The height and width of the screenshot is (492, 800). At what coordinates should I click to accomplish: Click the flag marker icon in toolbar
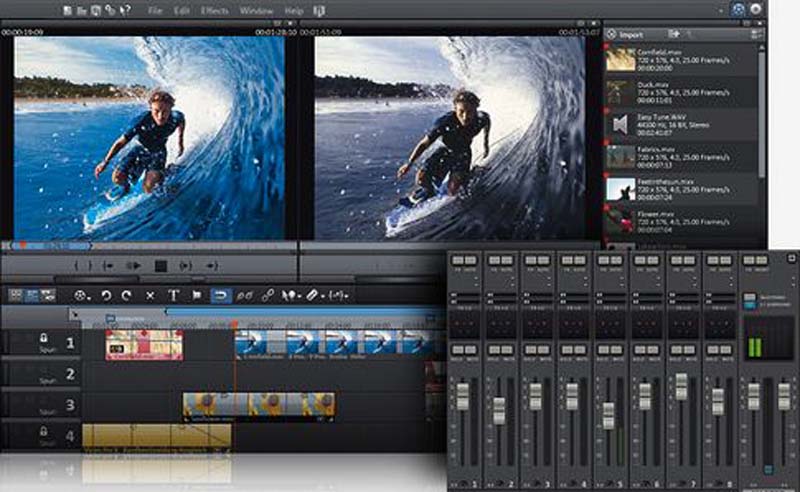(196, 296)
